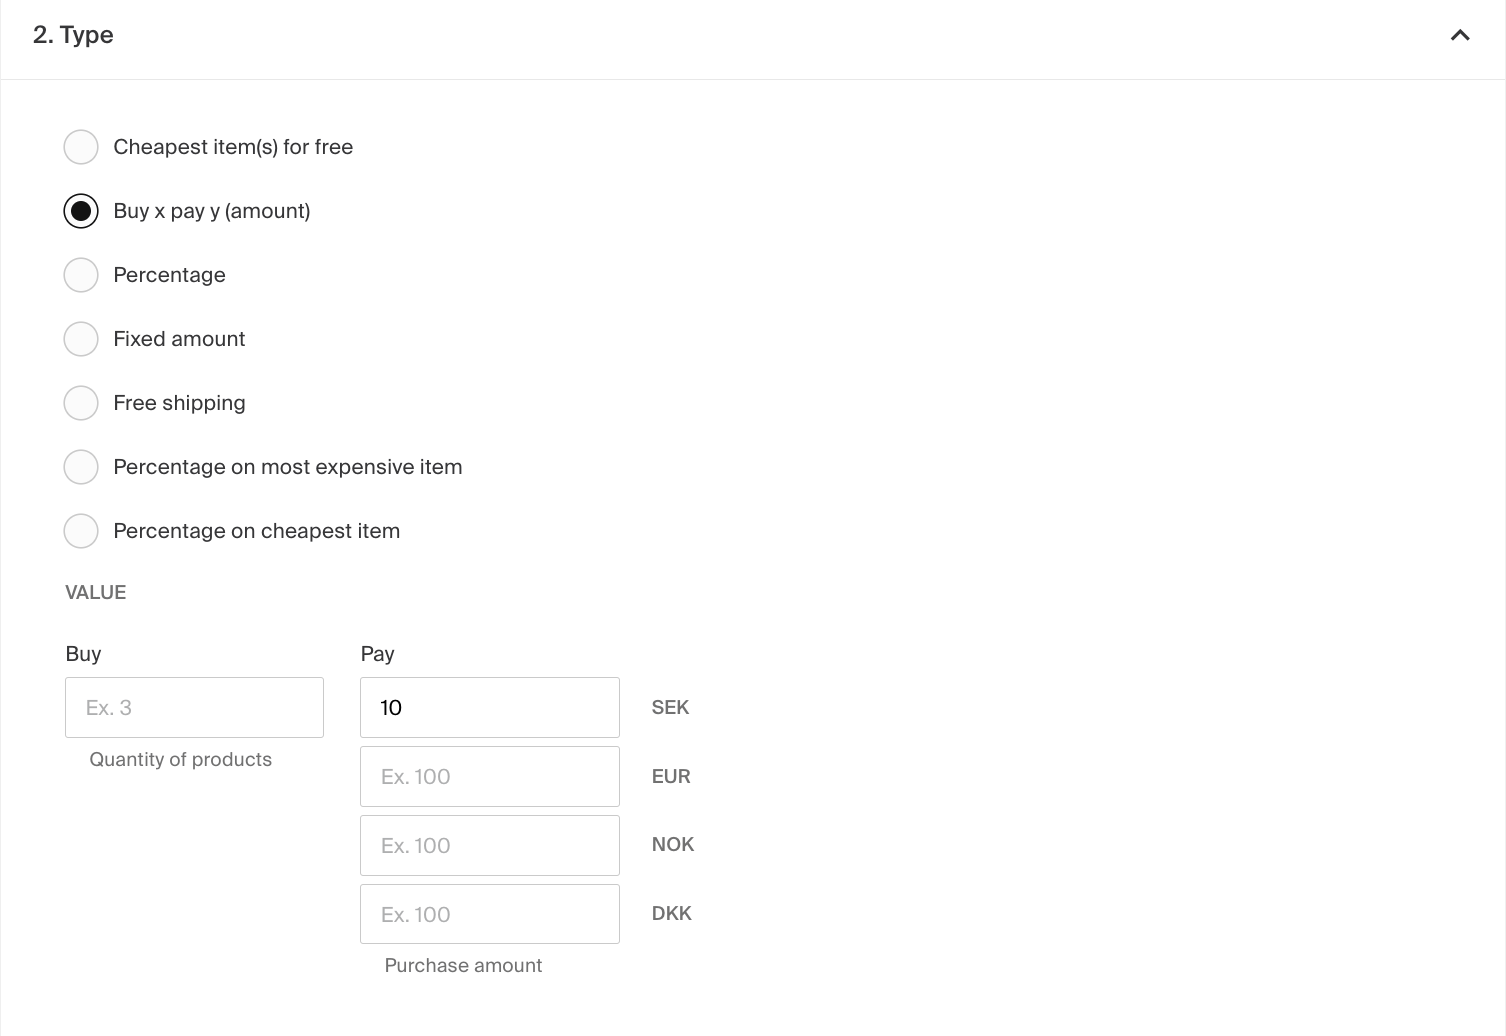Select "Cheapest item(s) for free" radio option
The width and height of the screenshot is (1506, 1036).
[81, 147]
